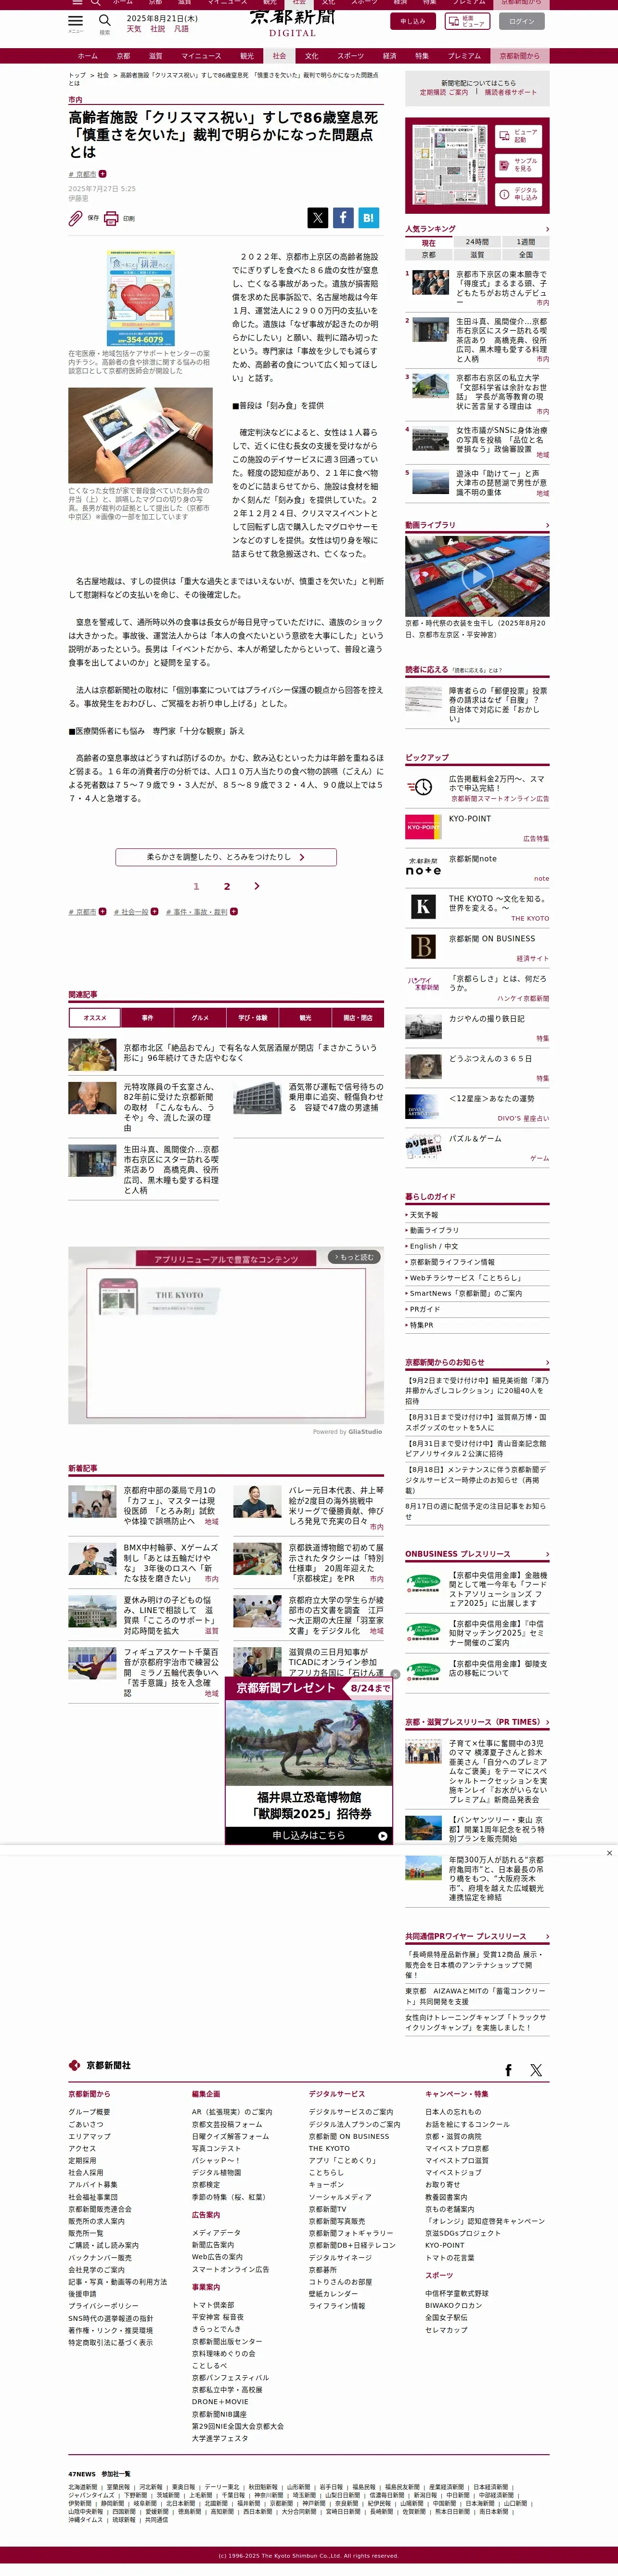Switch ranking to 1週間 tab
Viewport: 618px width, 2576px height.
[526, 242]
